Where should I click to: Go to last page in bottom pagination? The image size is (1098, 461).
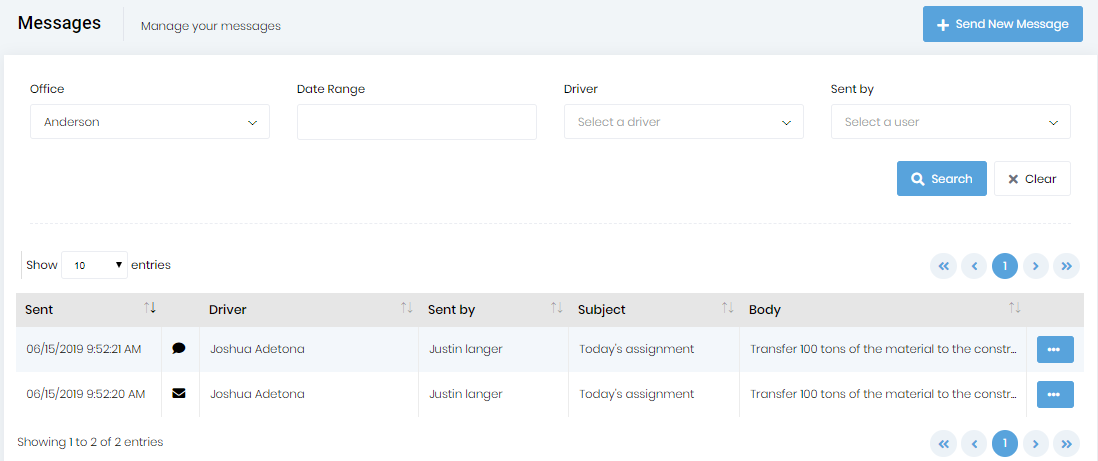coord(1066,443)
